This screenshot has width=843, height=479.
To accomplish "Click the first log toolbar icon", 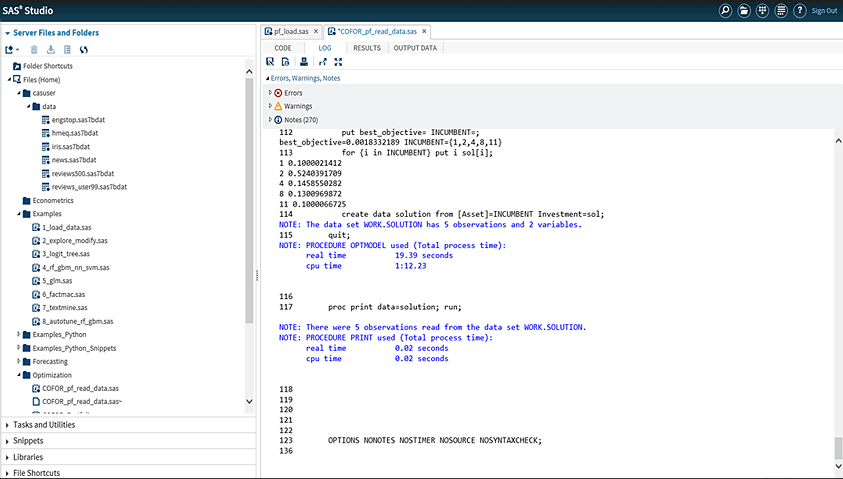I will [270, 62].
